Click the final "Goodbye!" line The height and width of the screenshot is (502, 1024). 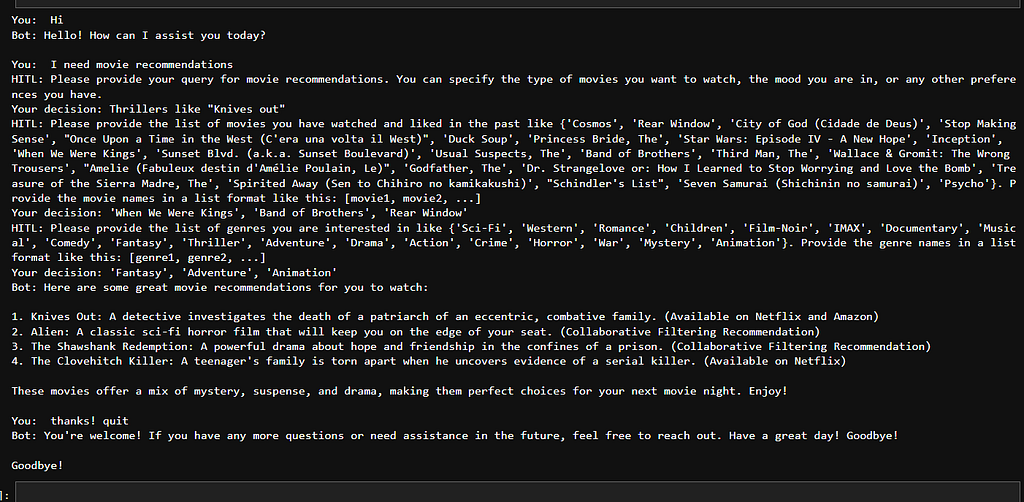coord(37,465)
